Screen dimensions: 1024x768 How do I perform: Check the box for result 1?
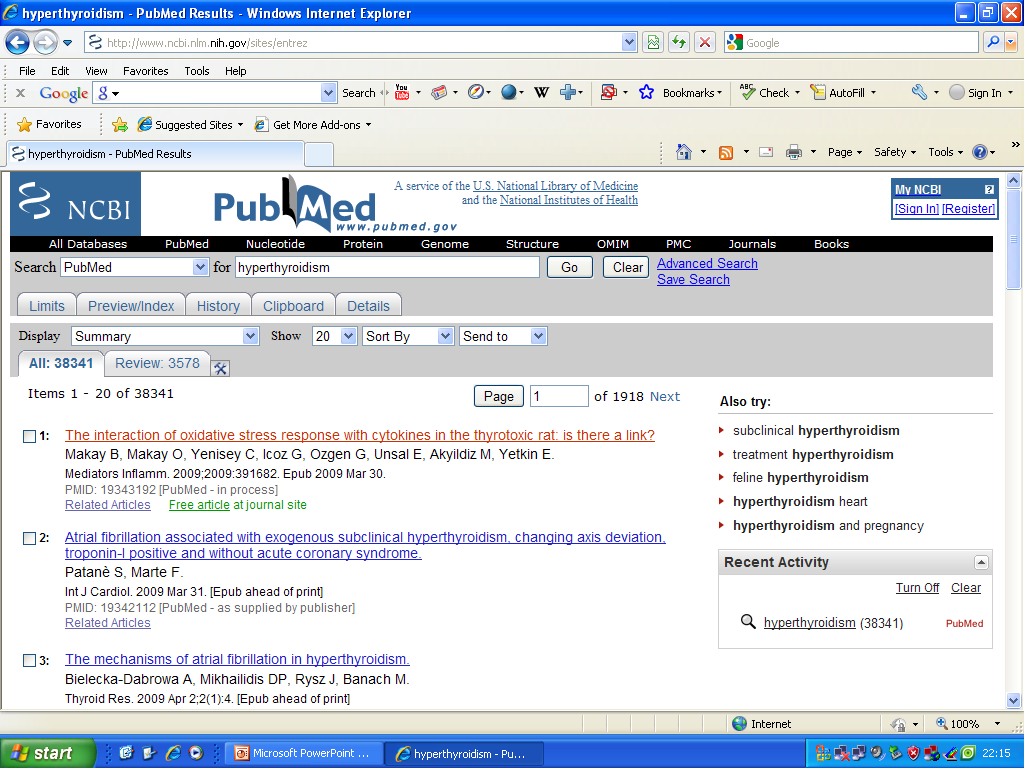[29, 436]
